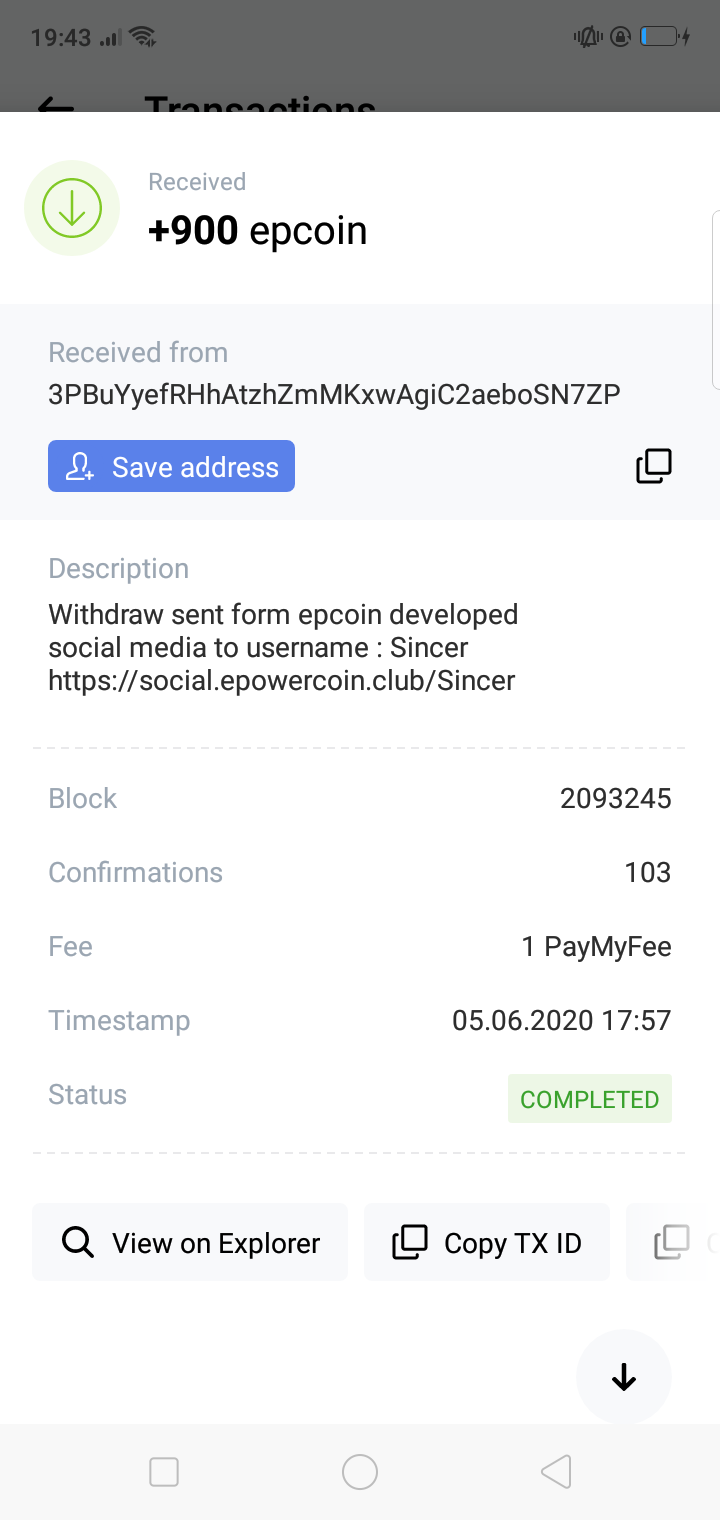Tap the Android back triangle button
Screen dimensions: 720x1520
click(x=556, y=1472)
